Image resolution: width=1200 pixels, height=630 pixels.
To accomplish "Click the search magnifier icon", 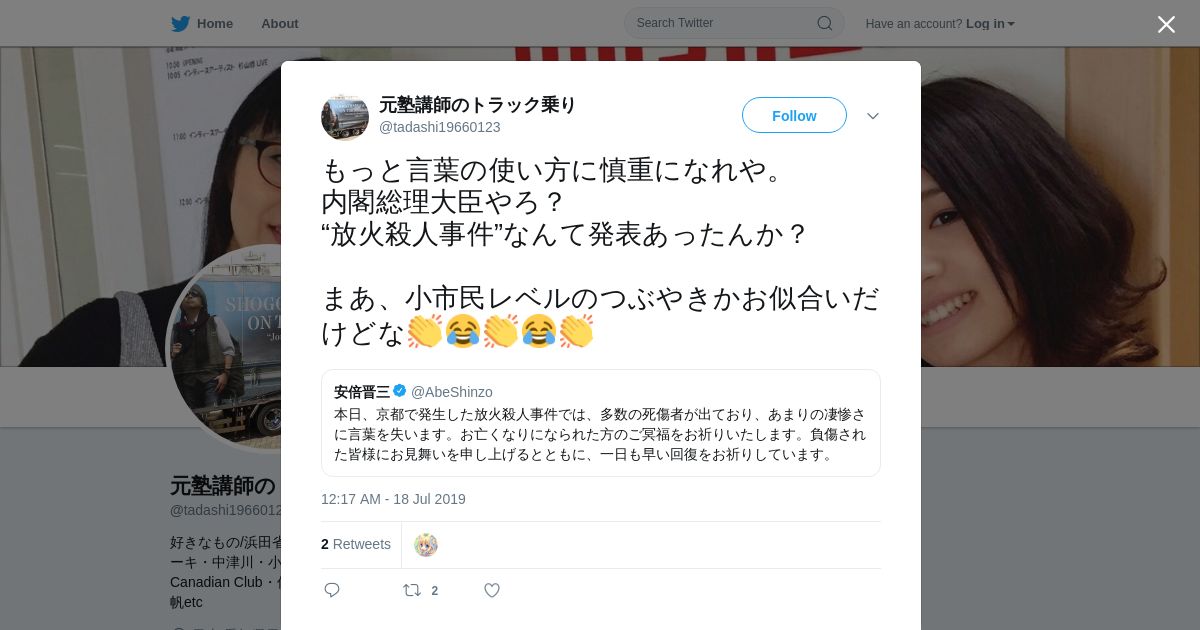I will (x=825, y=23).
